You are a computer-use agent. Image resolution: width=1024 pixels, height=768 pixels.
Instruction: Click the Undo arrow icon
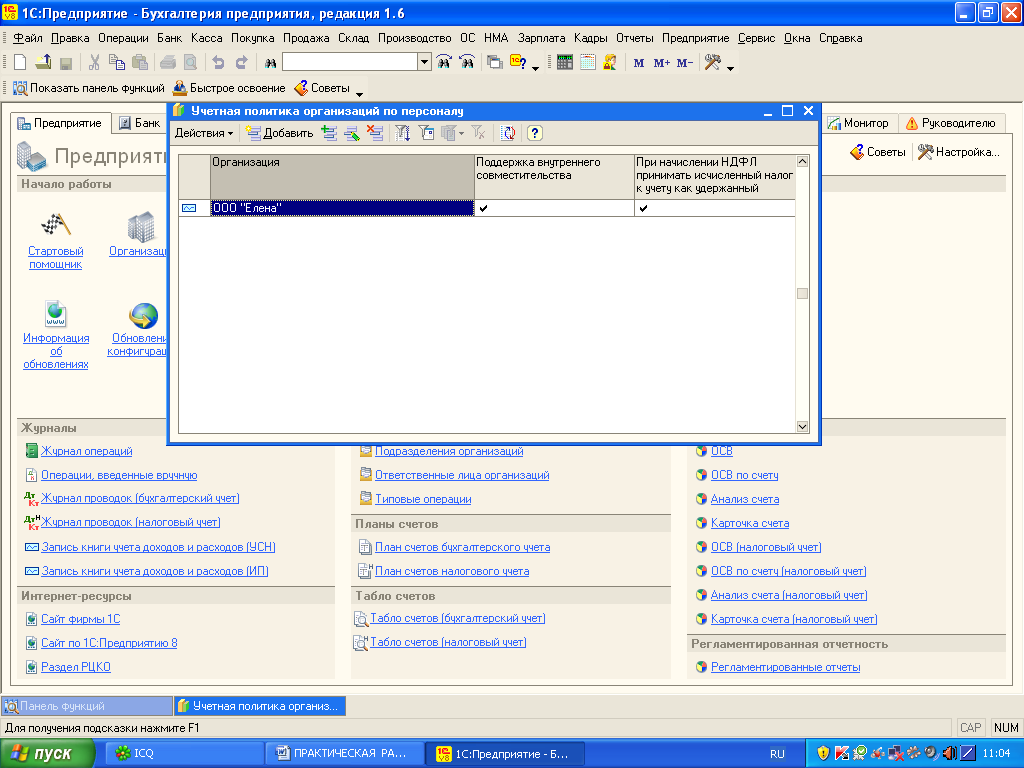(x=218, y=63)
